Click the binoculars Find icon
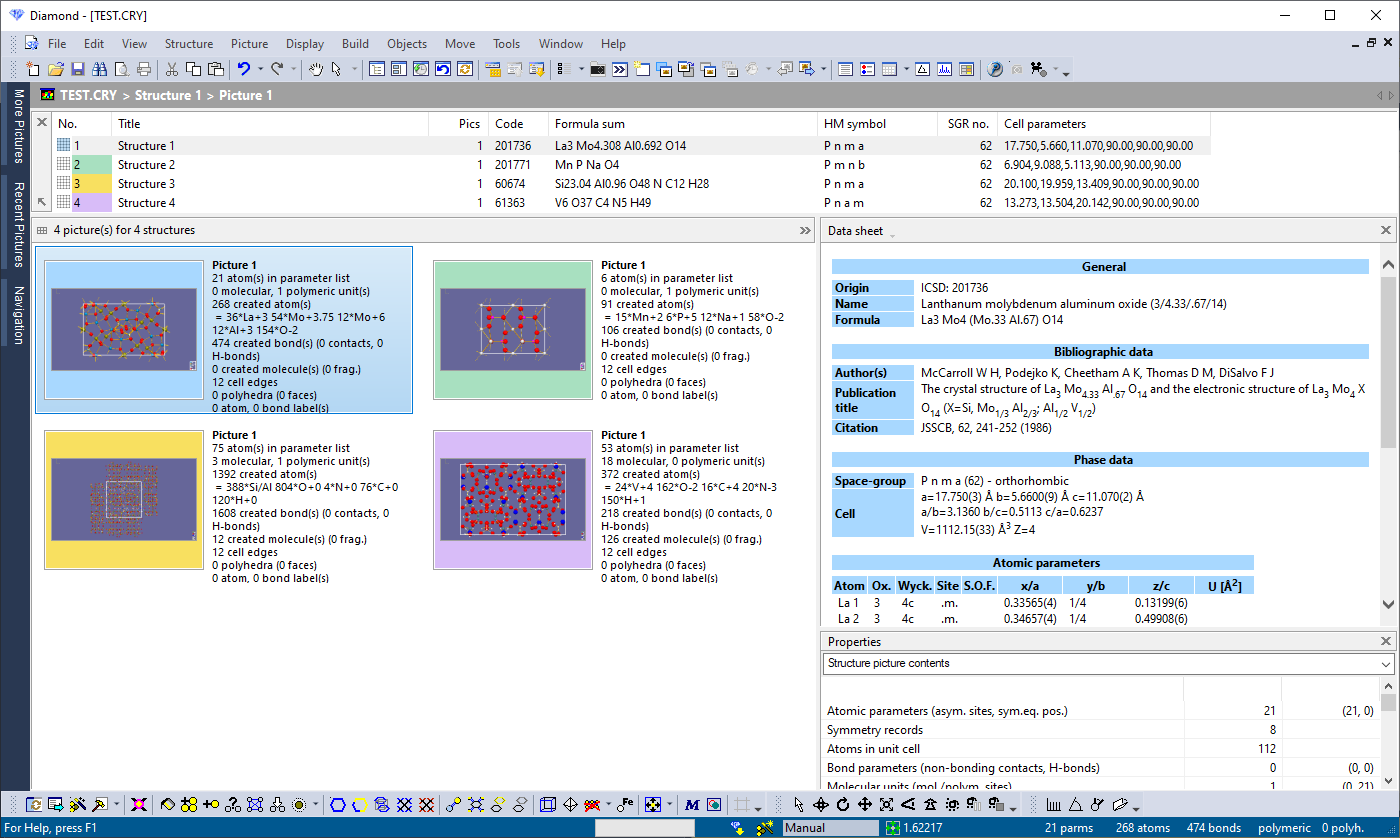This screenshot has height=838, width=1400. pyautogui.click(x=99, y=69)
